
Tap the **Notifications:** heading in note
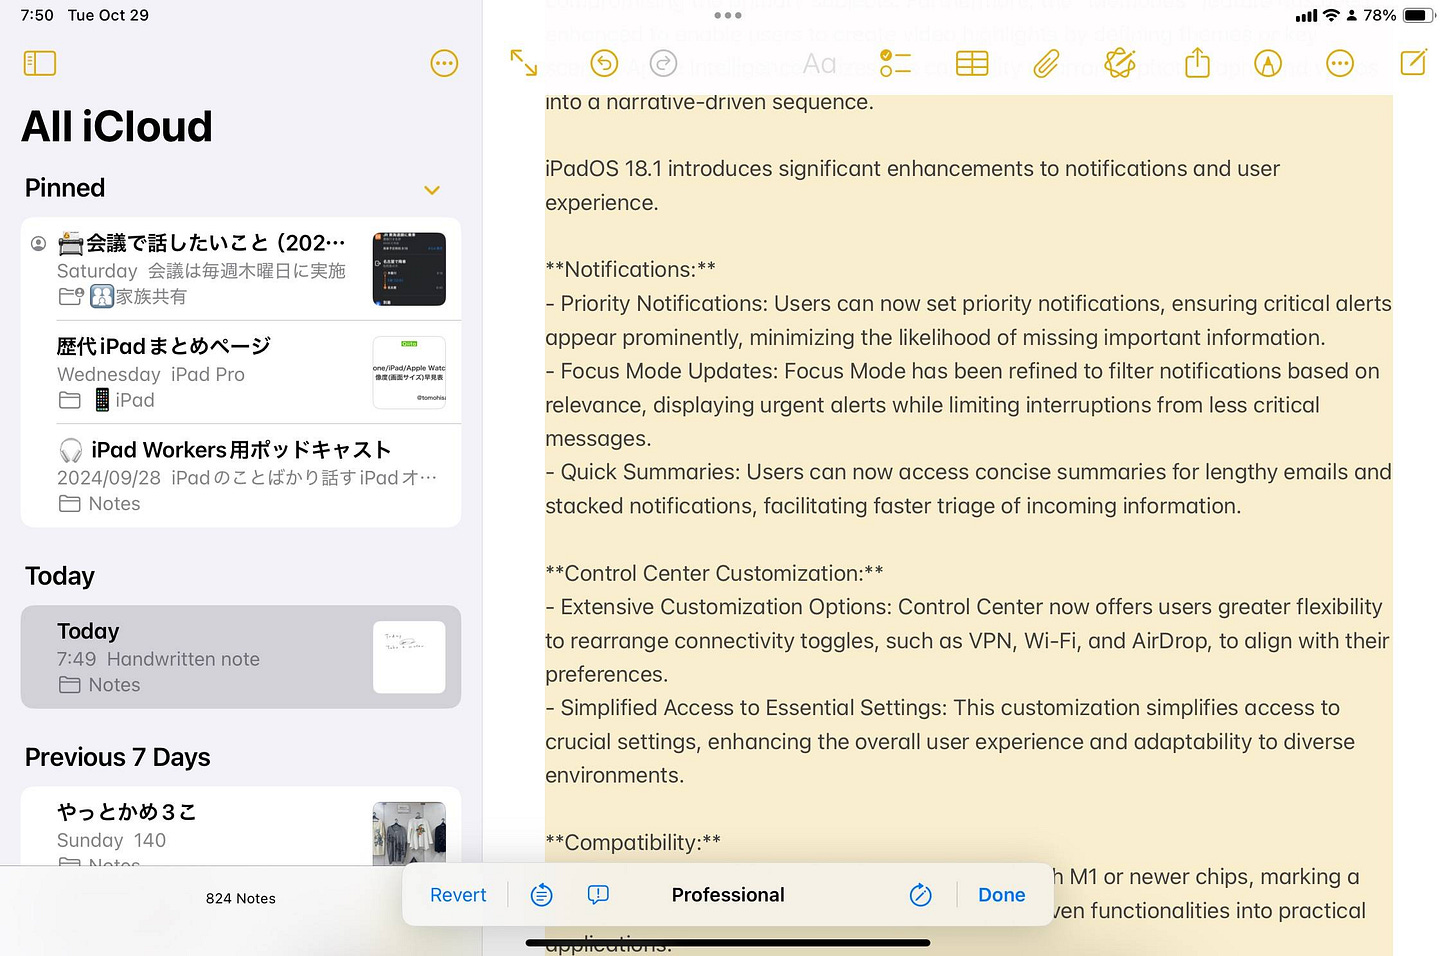tap(630, 269)
